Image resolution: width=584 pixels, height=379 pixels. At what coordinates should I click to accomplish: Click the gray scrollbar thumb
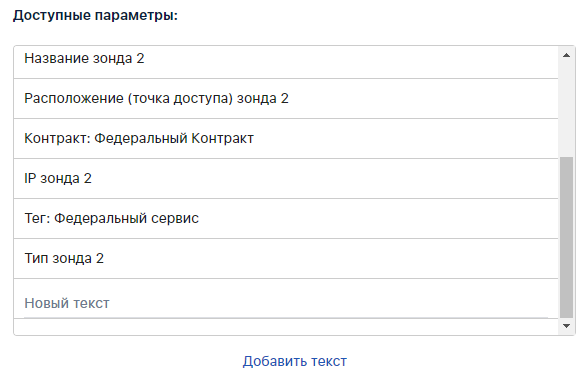click(566, 238)
